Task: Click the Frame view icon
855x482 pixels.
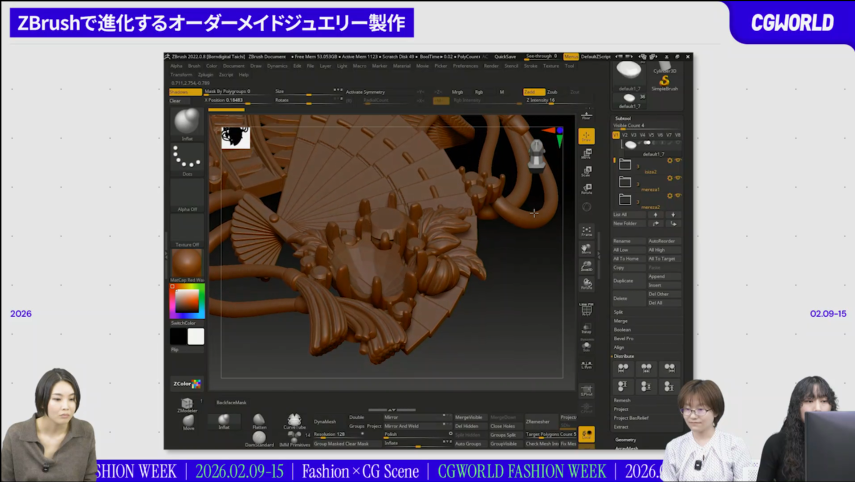Action: [587, 230]
